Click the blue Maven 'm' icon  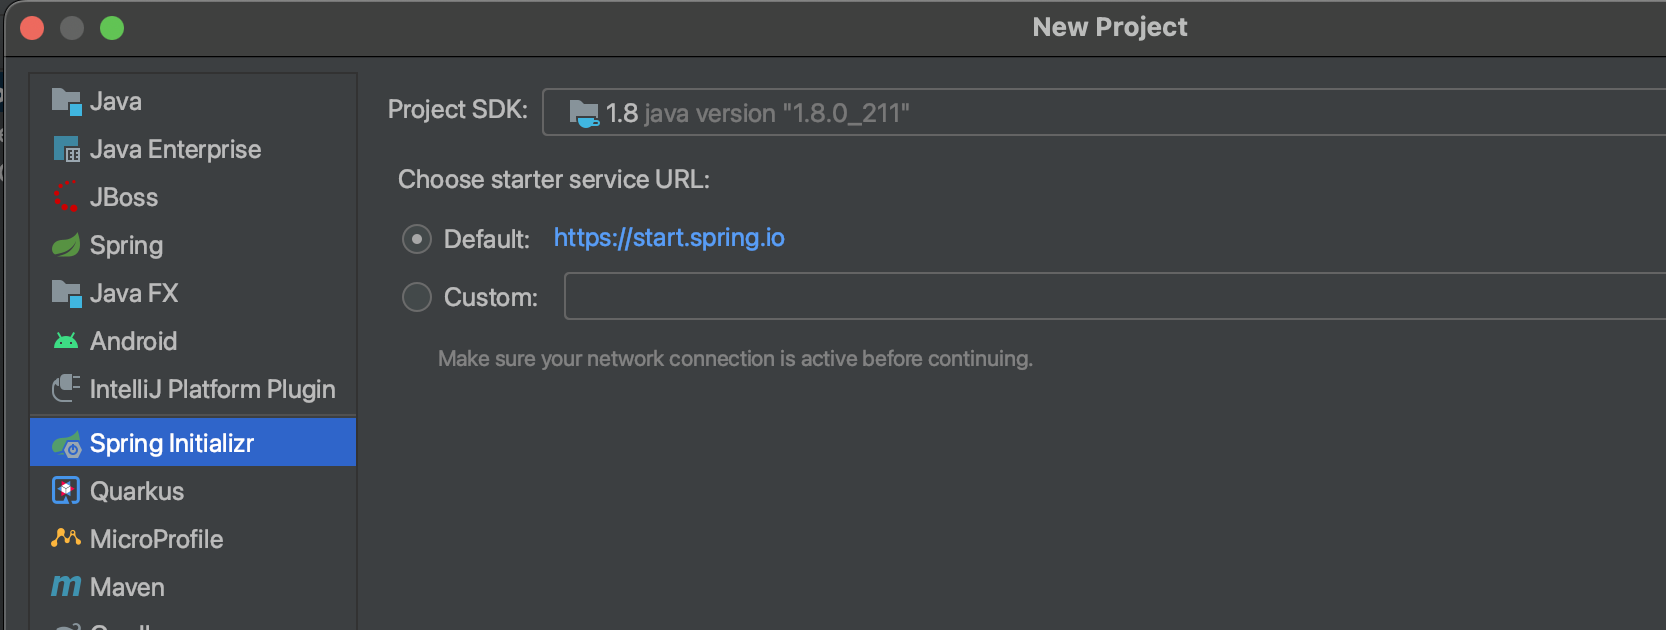[x=66, y=586]
